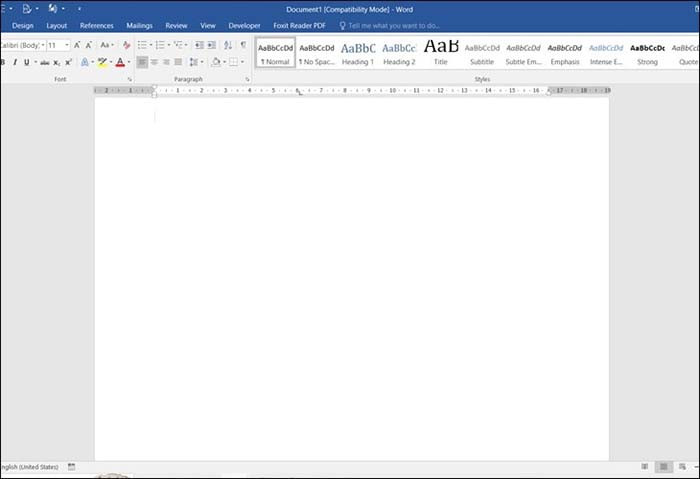This screenshot has height=479, width=700.
Task: Toggle show paragraph marks
Action: click(243, 45)
